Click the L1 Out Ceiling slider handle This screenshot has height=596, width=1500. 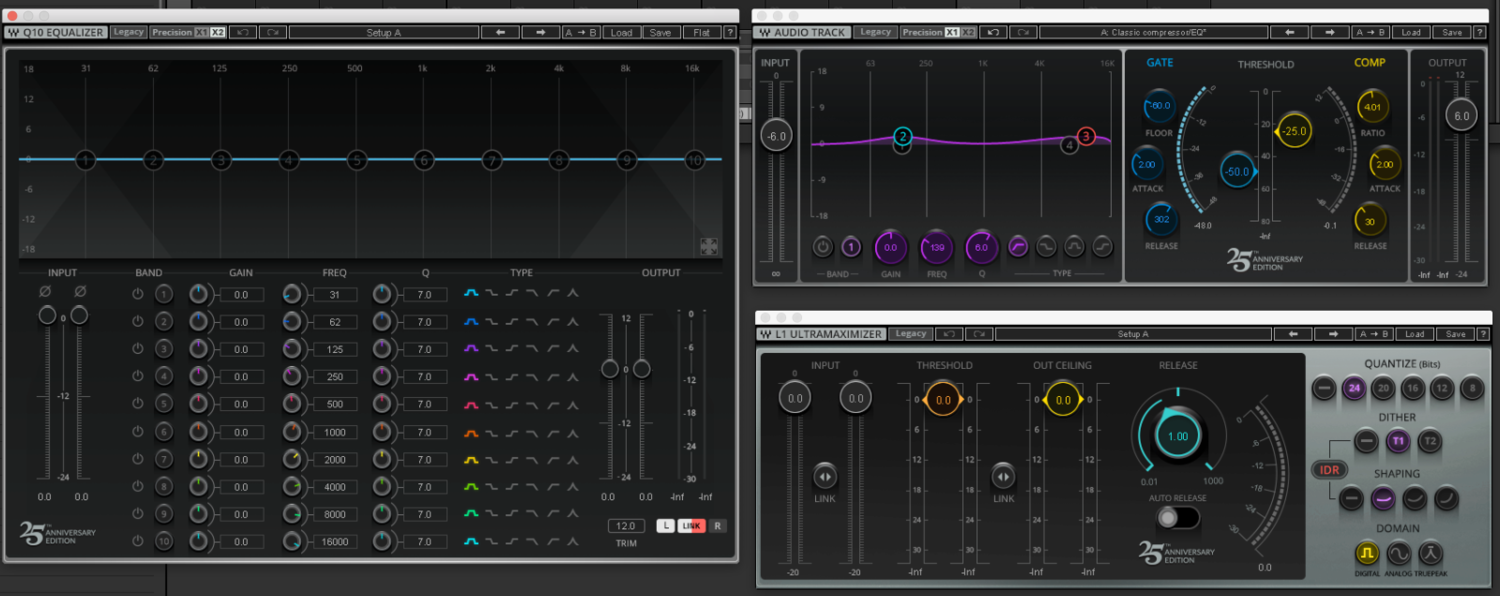(x=1063, y=400)
